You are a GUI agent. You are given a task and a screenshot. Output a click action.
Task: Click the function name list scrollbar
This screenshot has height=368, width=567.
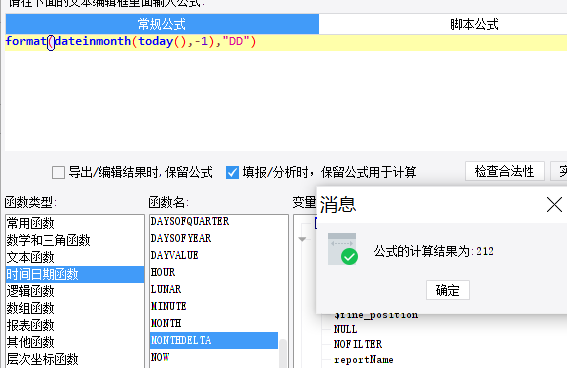coord(283,353)
